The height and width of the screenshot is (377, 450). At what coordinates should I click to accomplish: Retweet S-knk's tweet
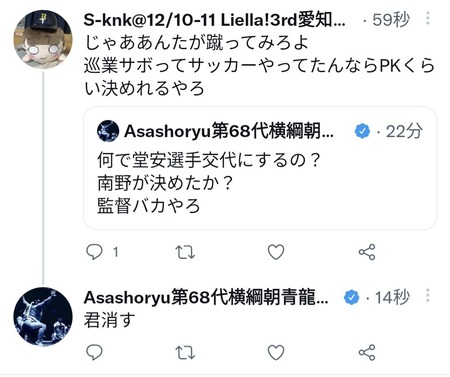(185, 252)
